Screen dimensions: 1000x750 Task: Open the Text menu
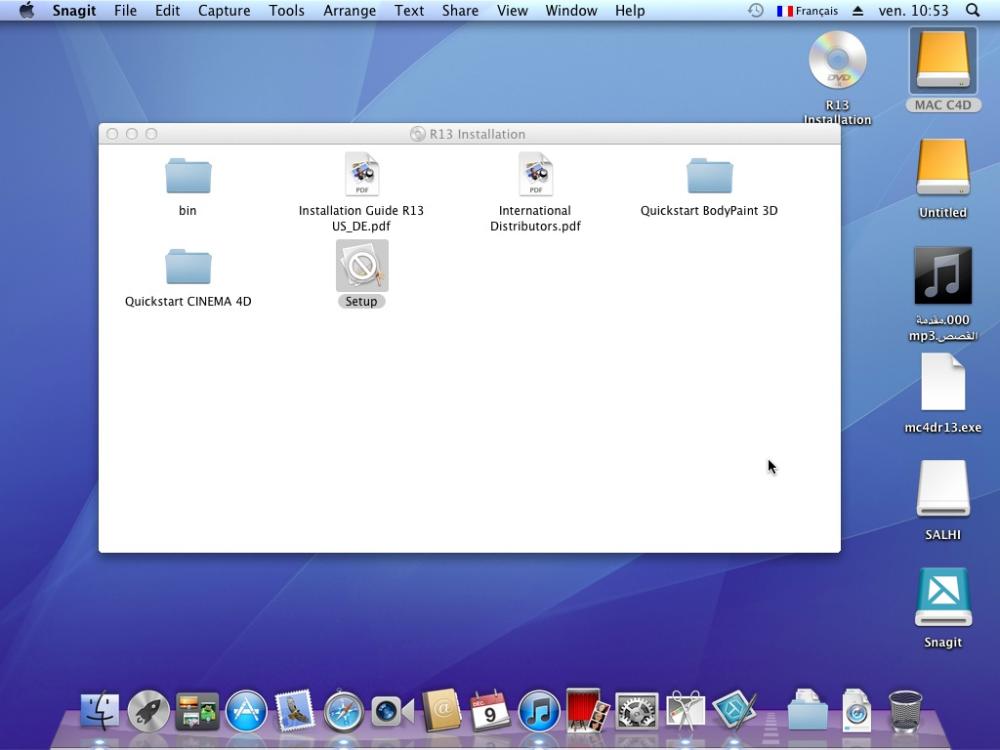tap(409, 10)
